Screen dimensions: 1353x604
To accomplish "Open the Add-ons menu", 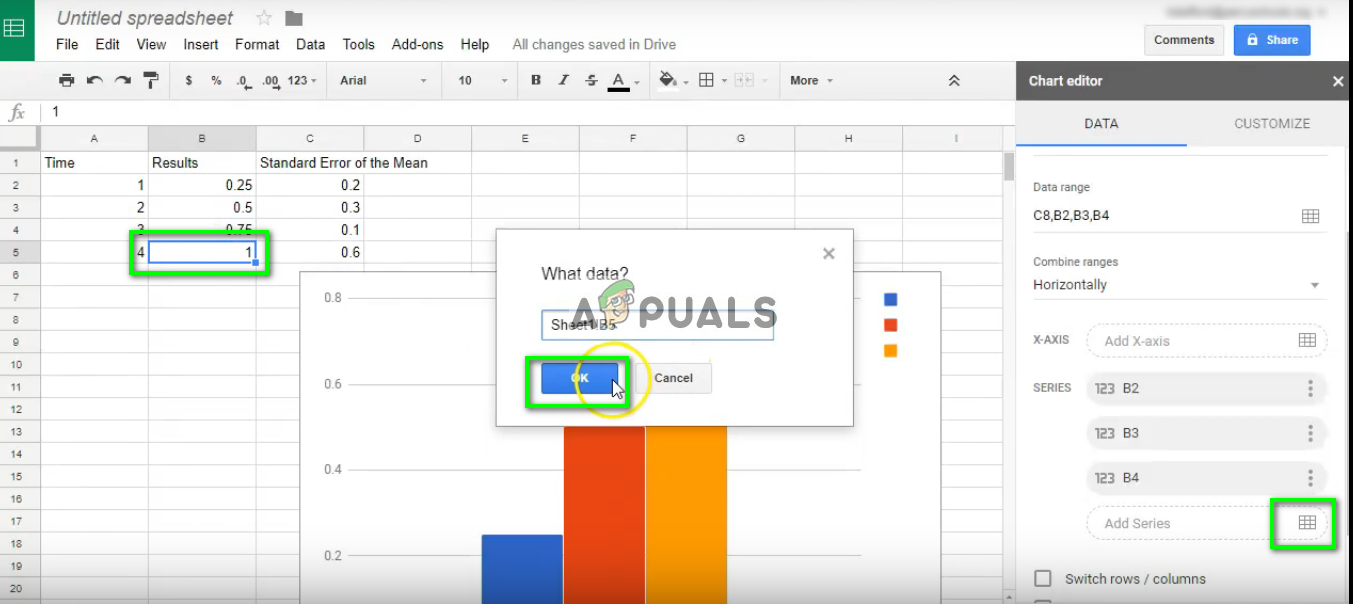I will 417,44.
